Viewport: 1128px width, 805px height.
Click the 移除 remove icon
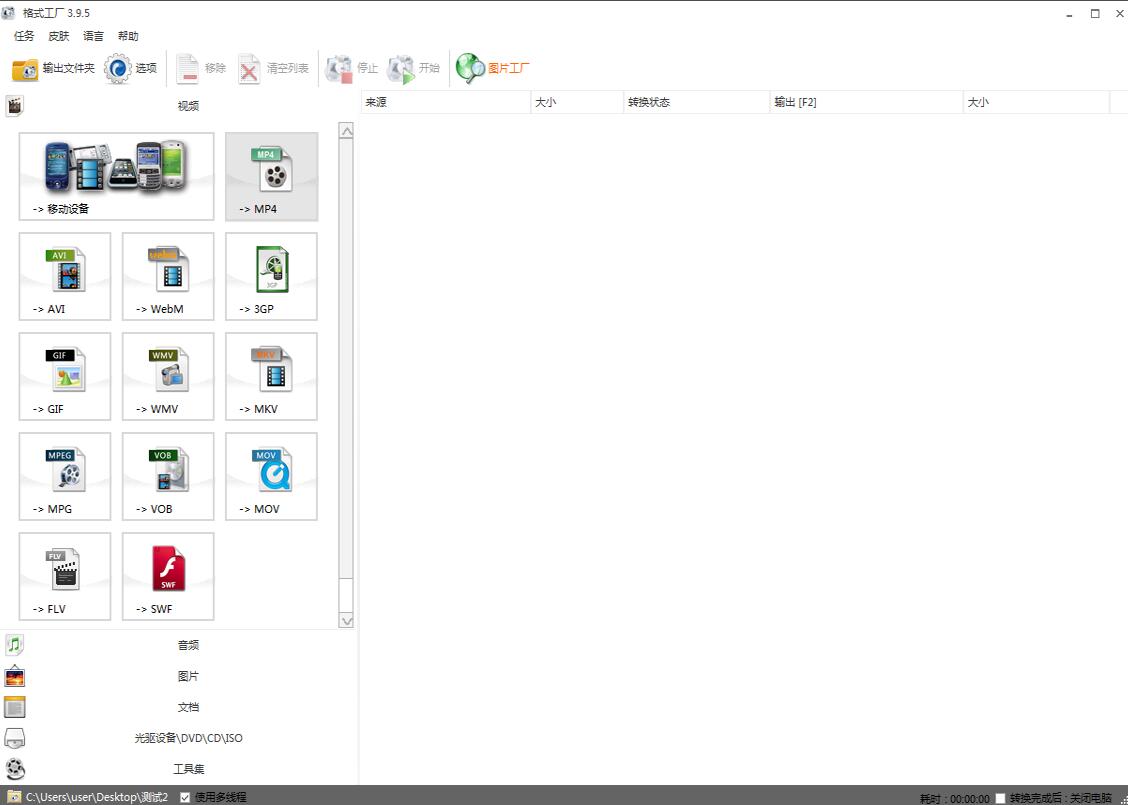pyautogui.click(x=187, y=68)
